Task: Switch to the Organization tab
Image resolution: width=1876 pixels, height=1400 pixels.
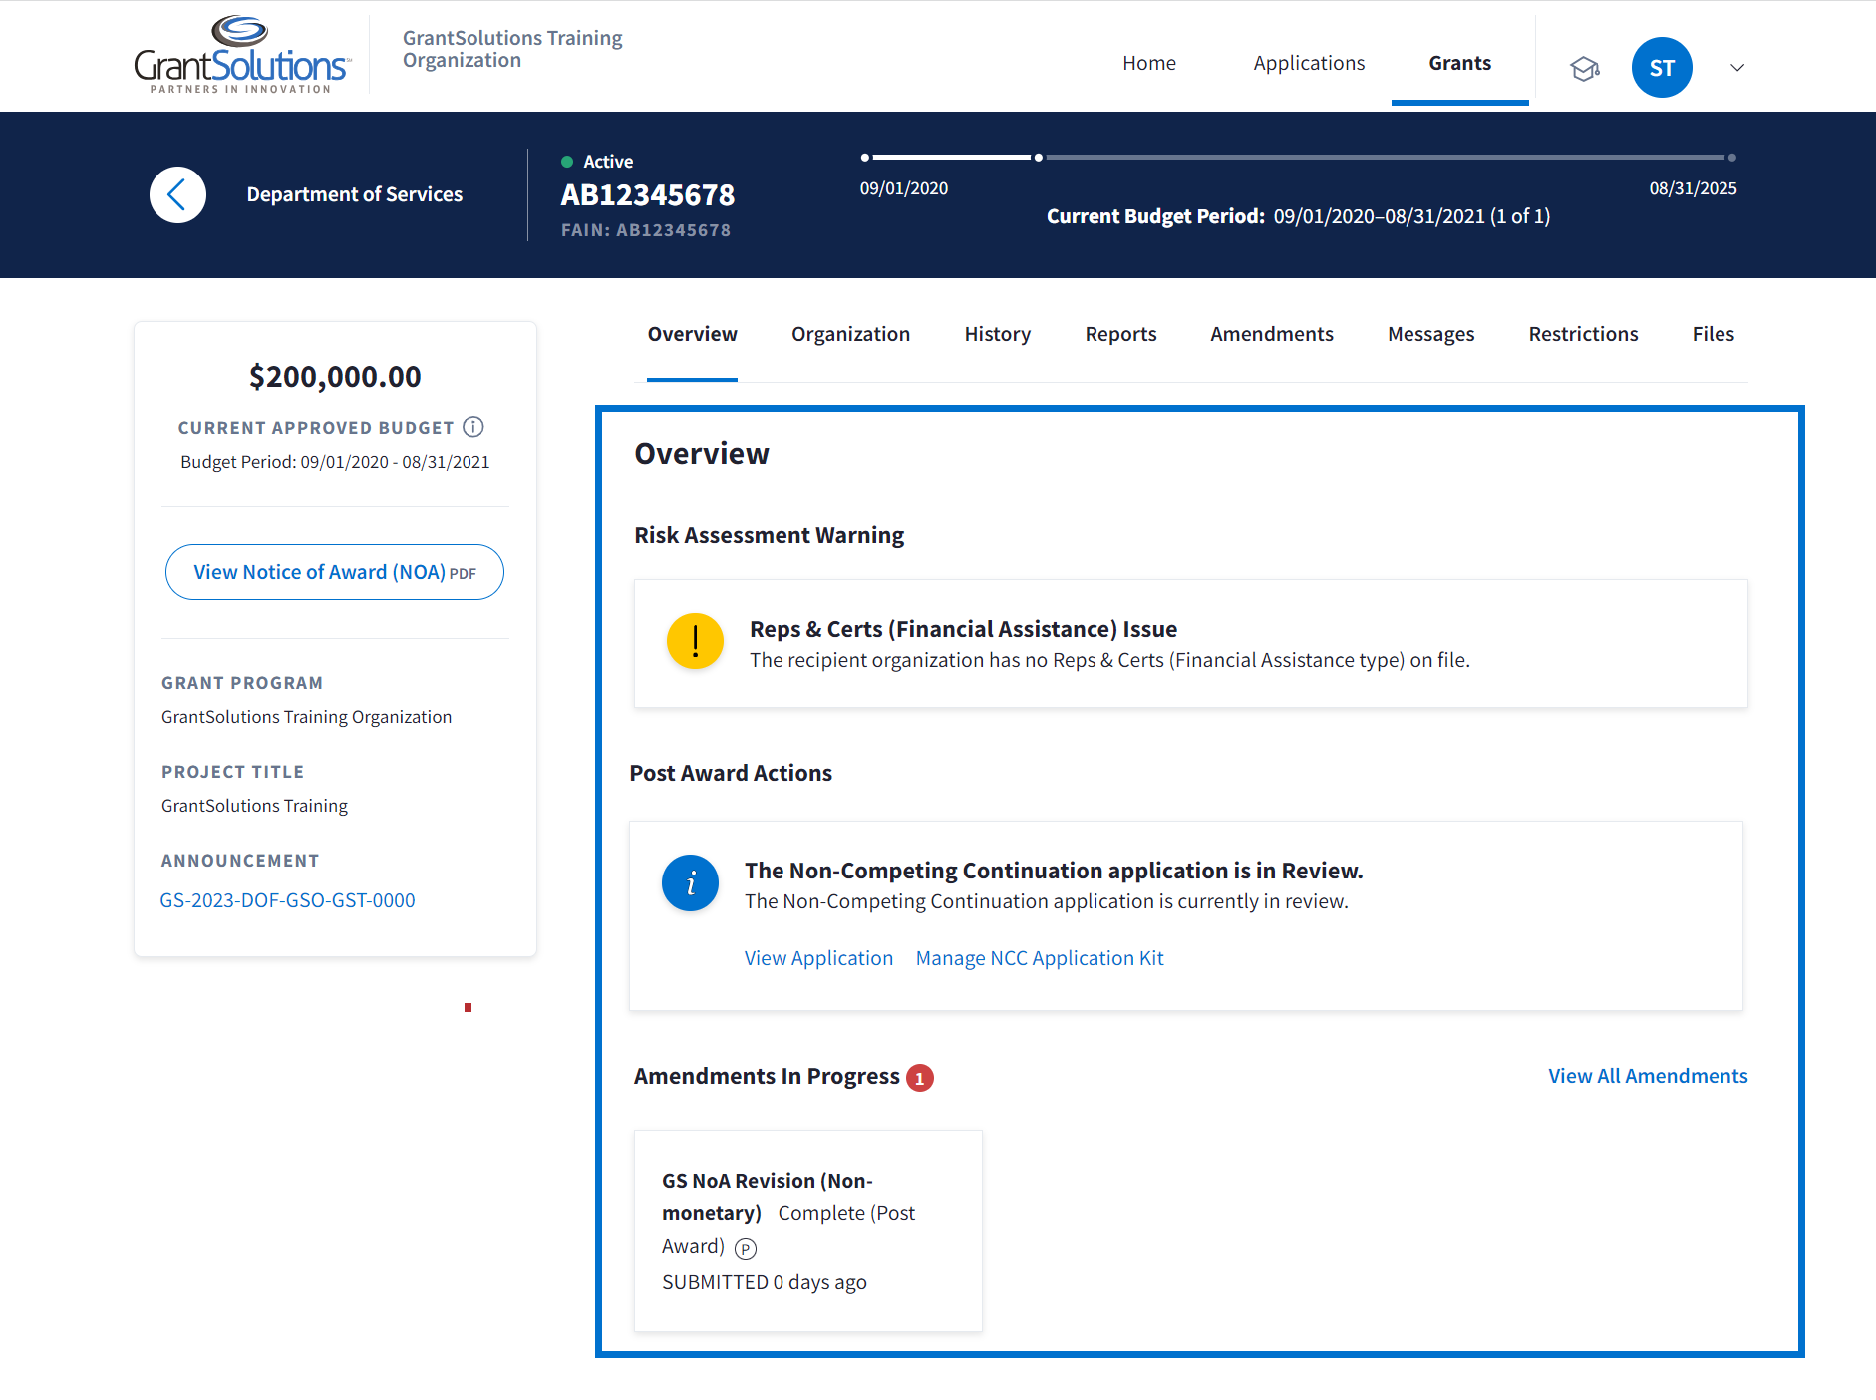Action: (x=850, y=334)
